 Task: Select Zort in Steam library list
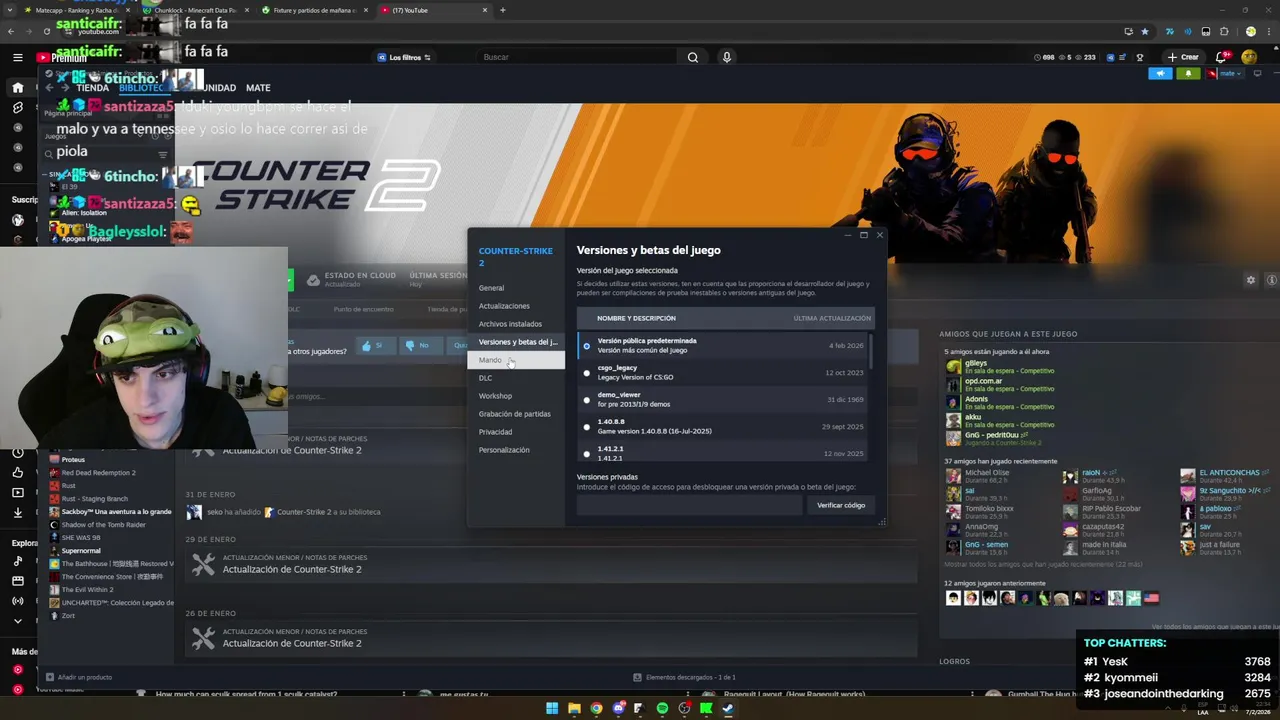click(68, 615)
